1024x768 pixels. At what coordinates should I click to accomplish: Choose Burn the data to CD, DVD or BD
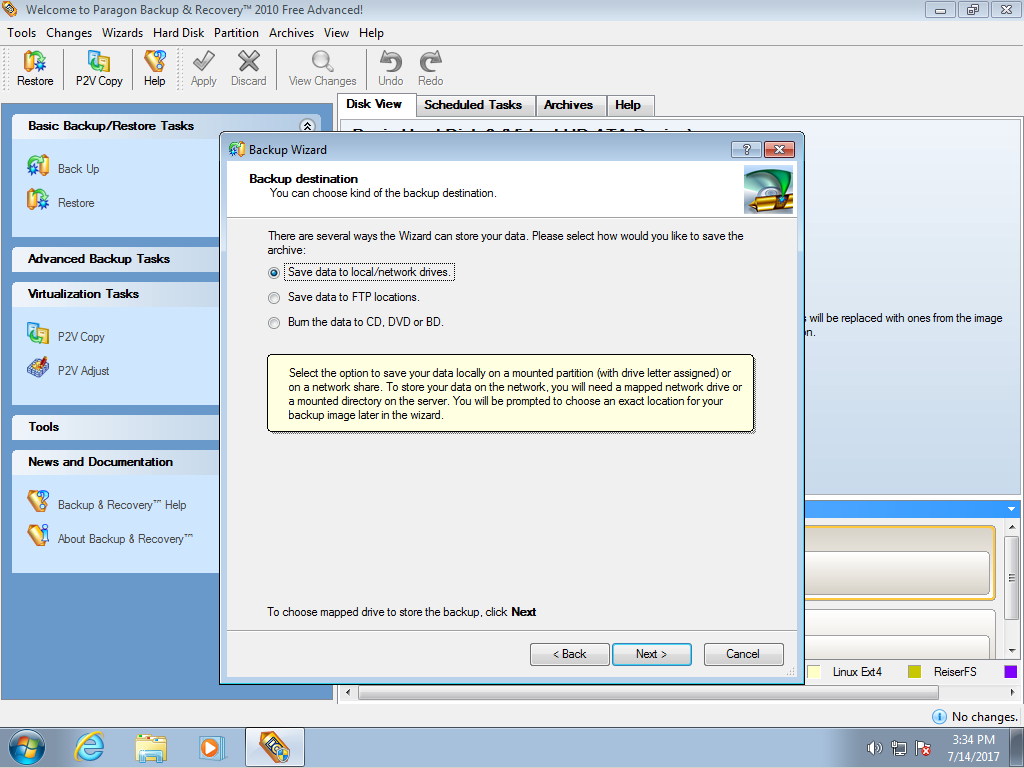pyautogui.click(x=274, y=322)
